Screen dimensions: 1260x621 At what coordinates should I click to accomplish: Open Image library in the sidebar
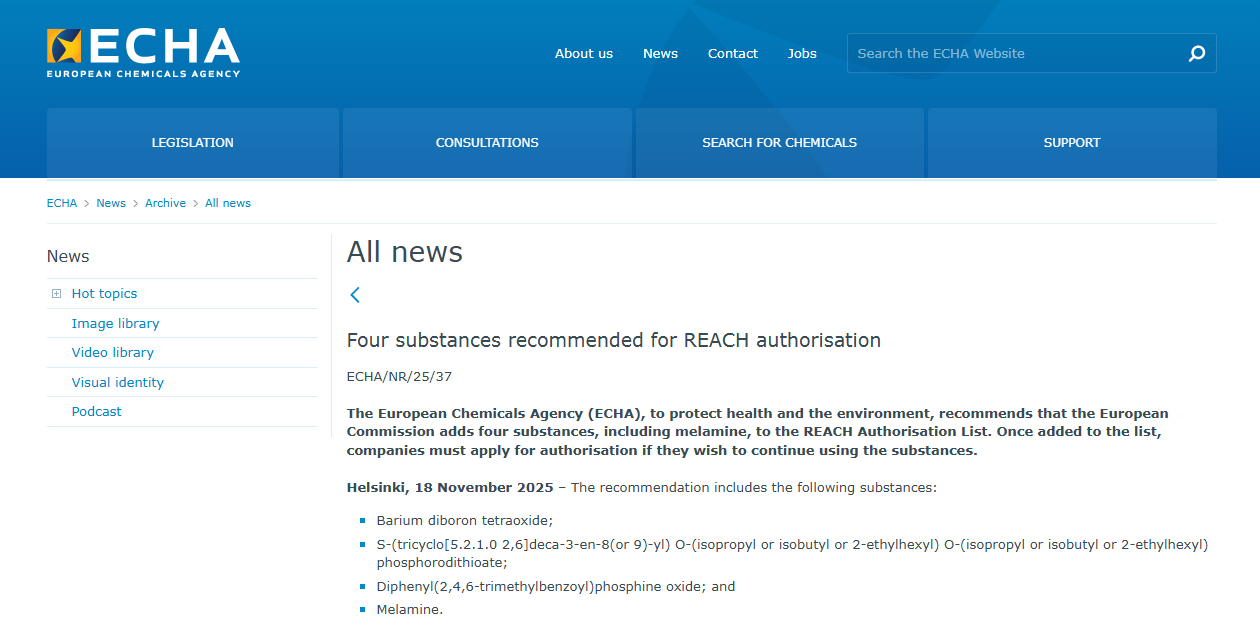click(115, 324)
